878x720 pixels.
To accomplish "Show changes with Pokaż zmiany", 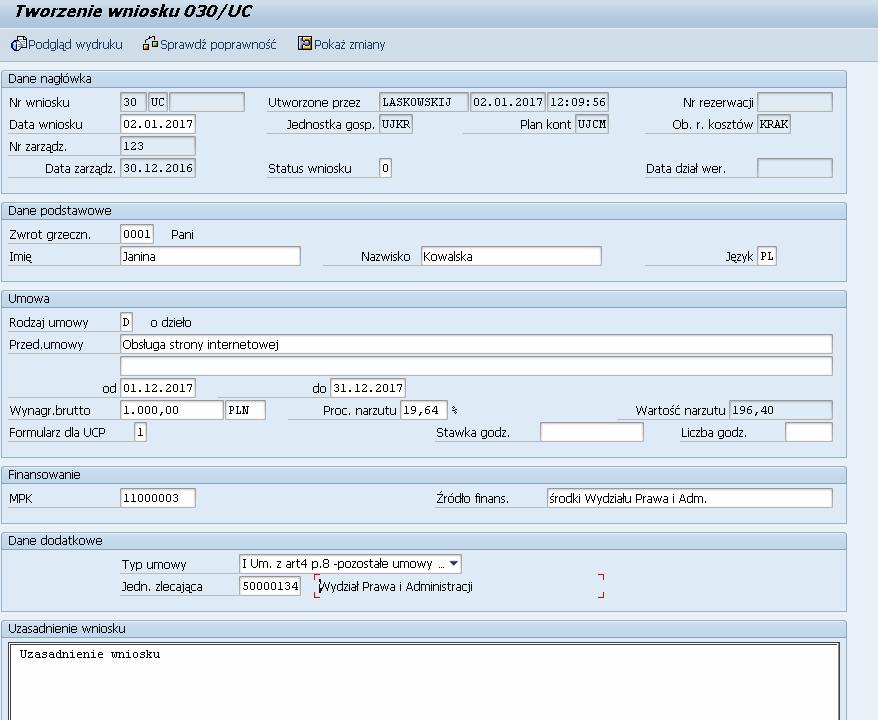I will click(349, 44).
